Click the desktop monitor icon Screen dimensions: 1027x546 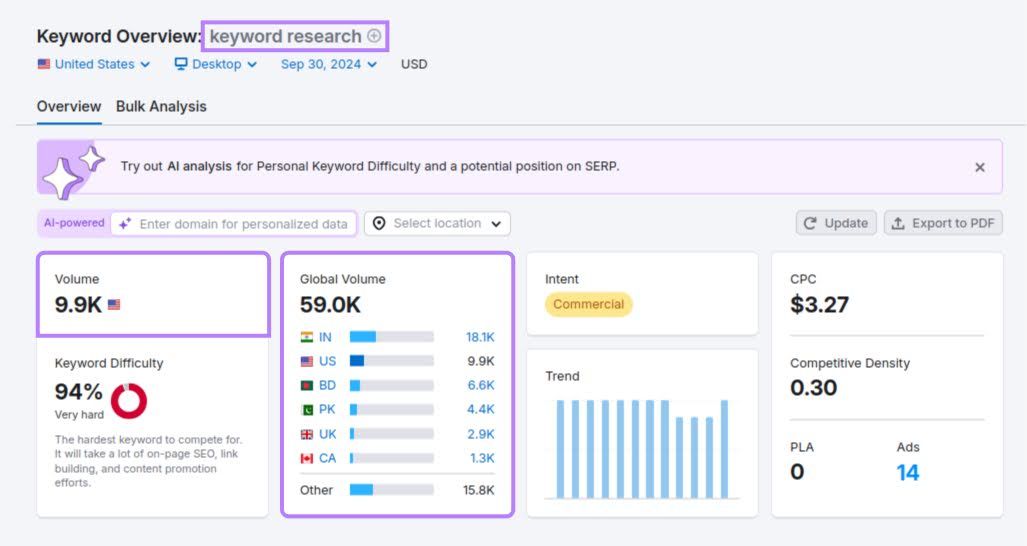pyautogui.click(x=181, y=64)
